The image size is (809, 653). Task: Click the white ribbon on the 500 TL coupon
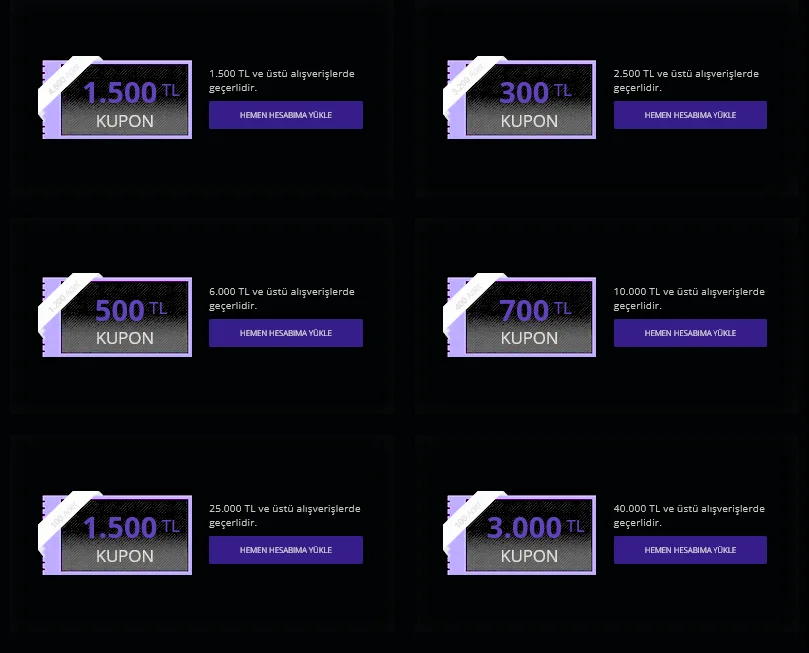click(56, 300)
